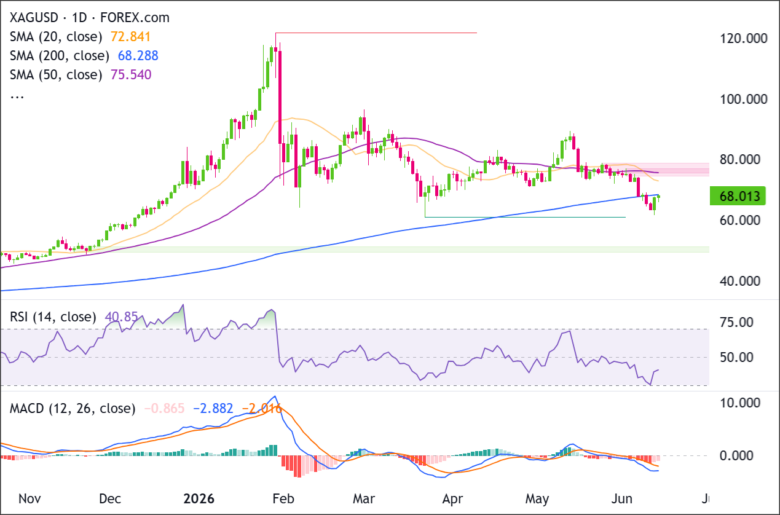Click the RSI value 40.85
The height and width of the screenshot is (515, 780).
pos(121,317)
